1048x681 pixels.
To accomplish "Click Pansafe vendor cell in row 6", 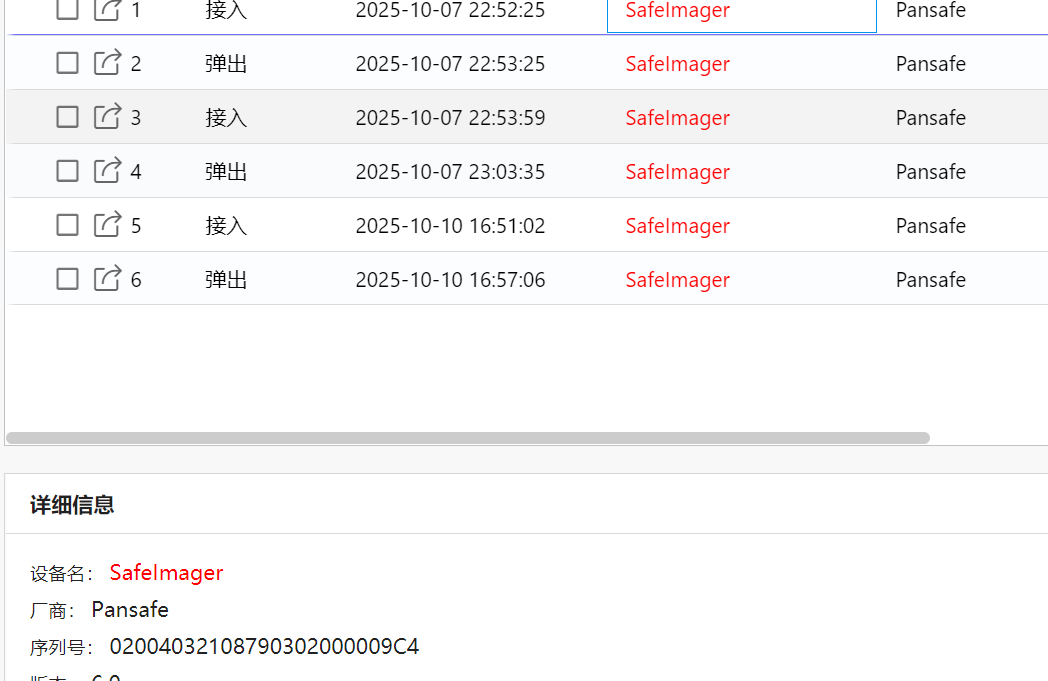I will pyautogui.click(x=930, y=279).
